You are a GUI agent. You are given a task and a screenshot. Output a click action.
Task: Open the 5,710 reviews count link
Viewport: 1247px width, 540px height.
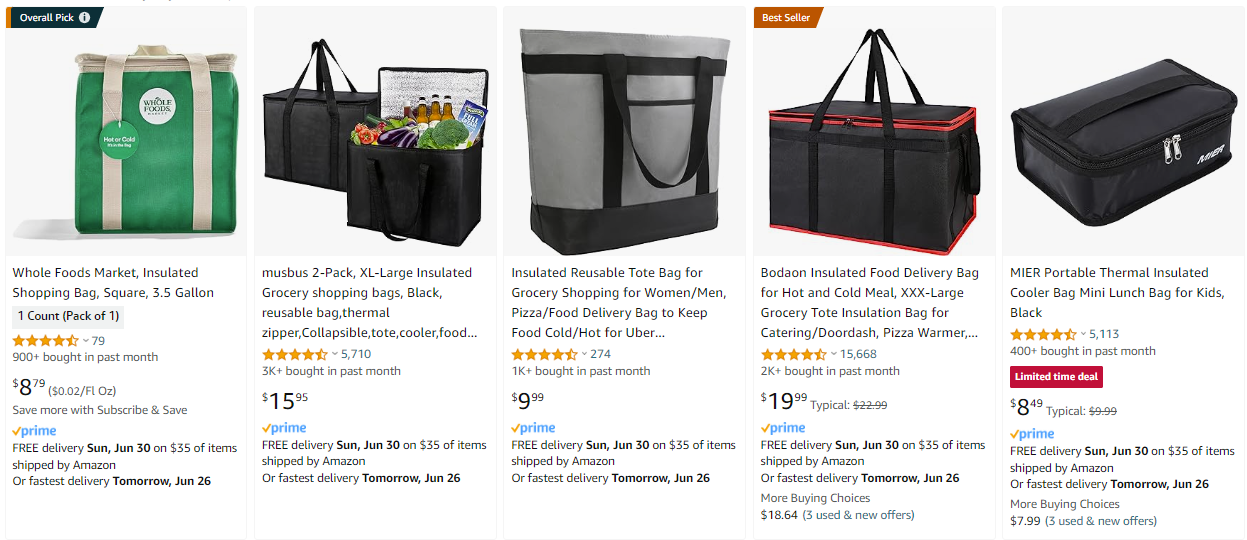356,354
